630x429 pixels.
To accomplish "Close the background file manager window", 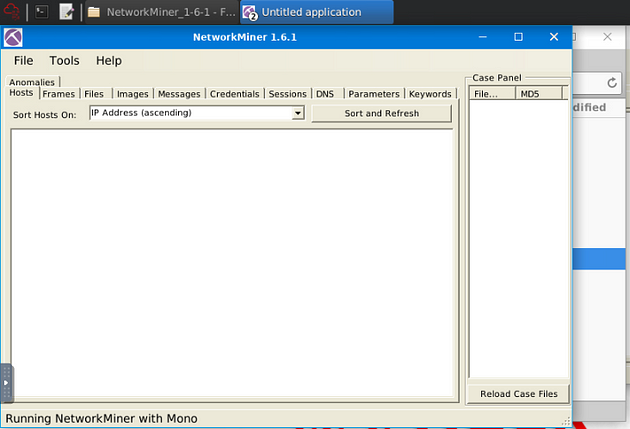I will [x=607, y=37].
